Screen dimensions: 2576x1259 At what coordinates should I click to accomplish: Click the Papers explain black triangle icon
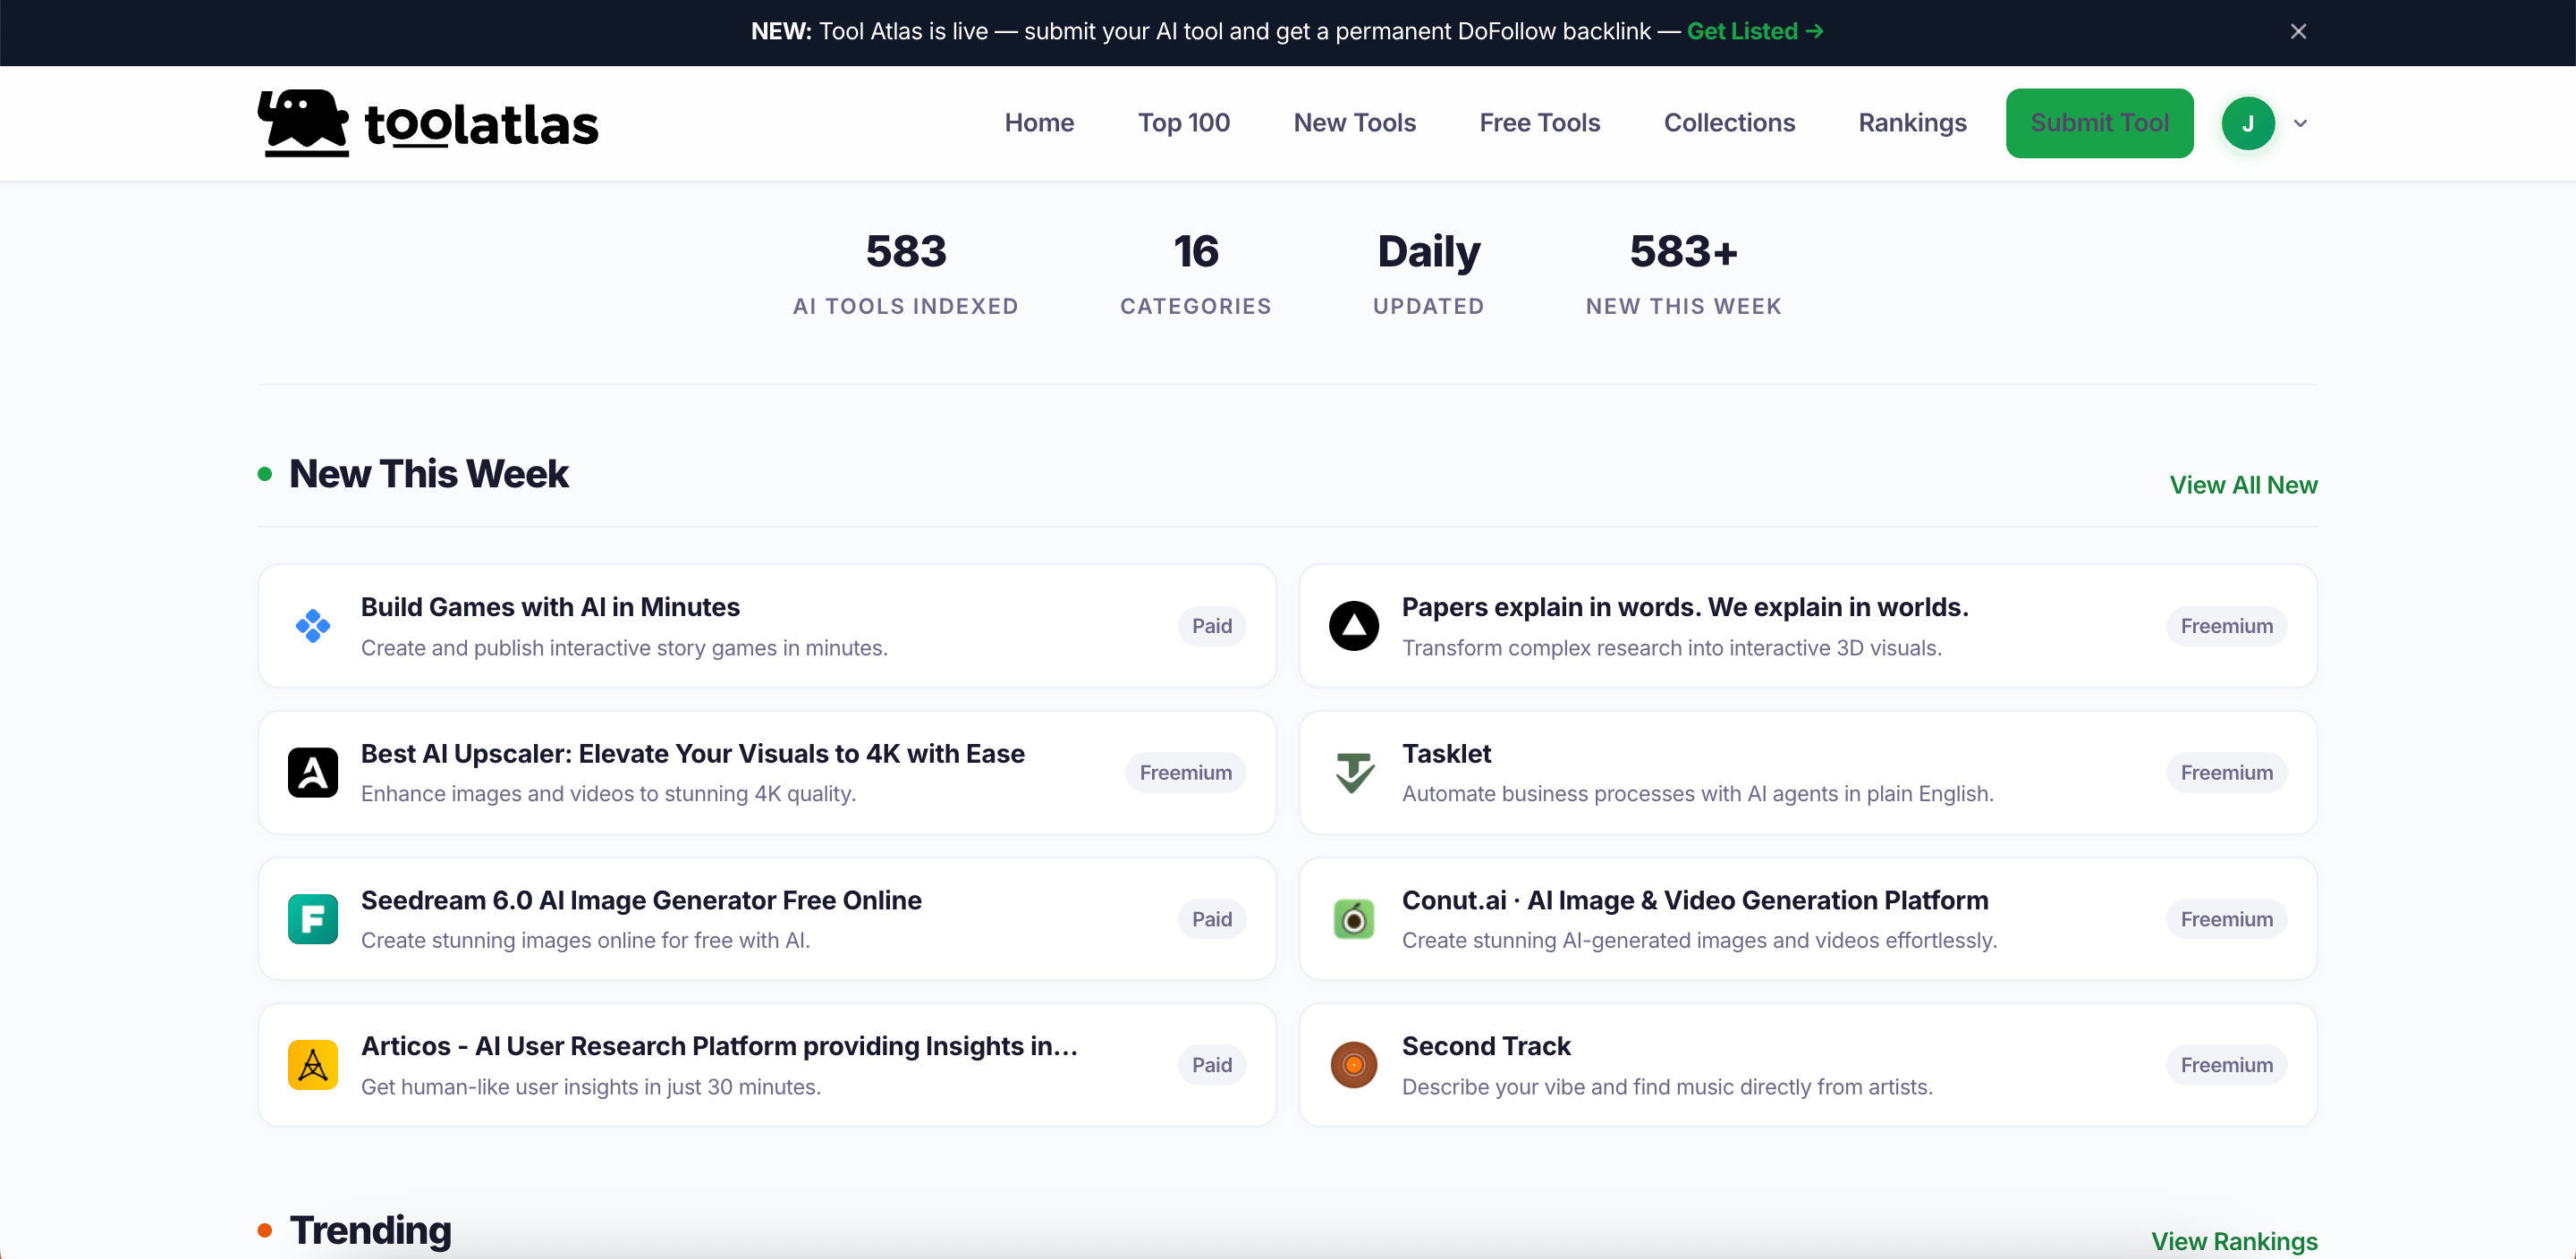[1353, 626]
